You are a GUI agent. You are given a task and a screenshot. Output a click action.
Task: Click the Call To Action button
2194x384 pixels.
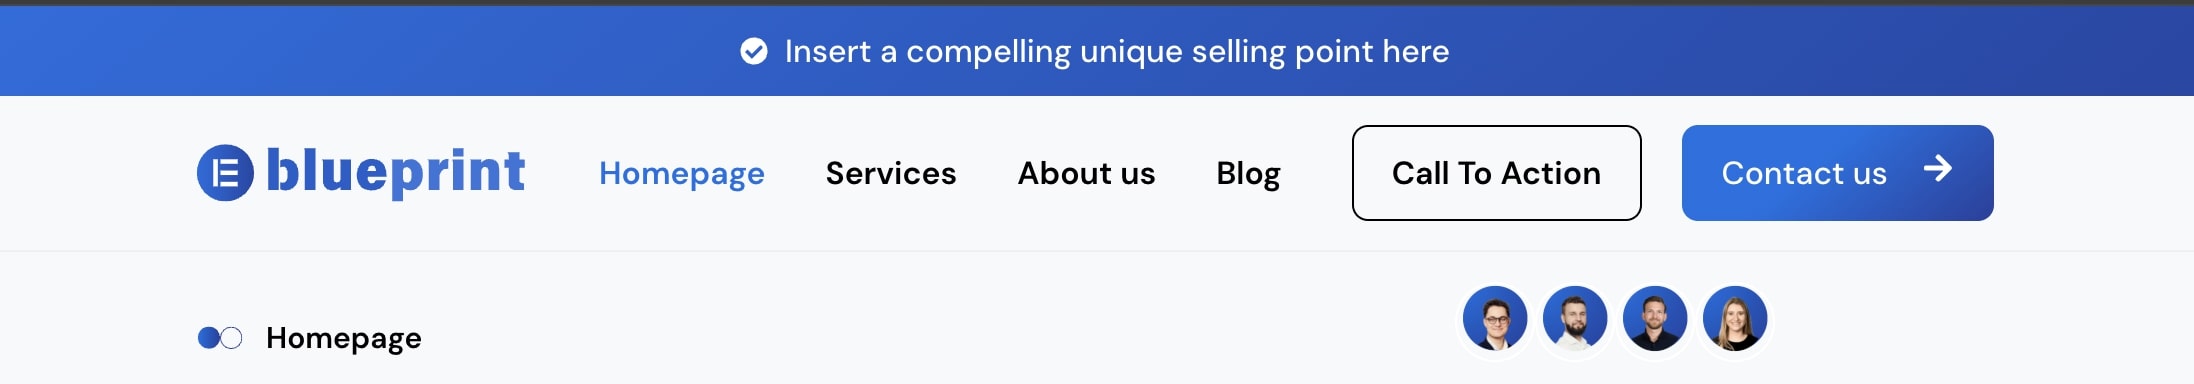pyautogui.click(x=1497, y=173)
